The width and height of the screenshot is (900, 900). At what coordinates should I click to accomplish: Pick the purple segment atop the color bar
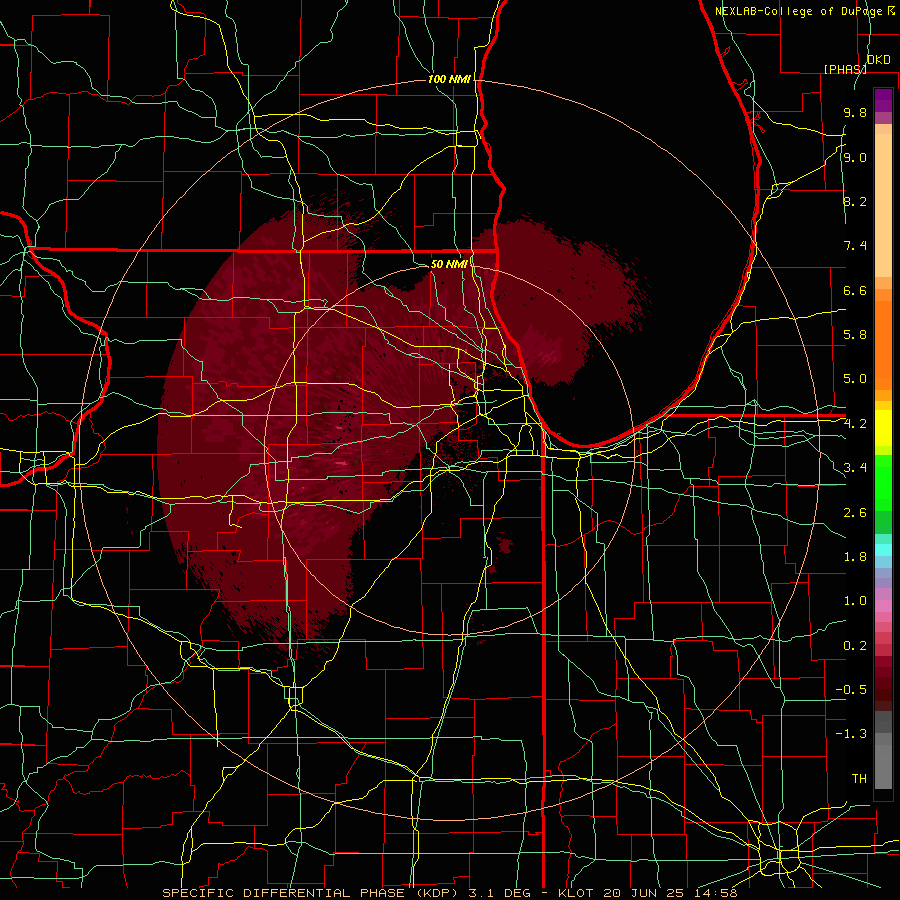pos(883,100)
